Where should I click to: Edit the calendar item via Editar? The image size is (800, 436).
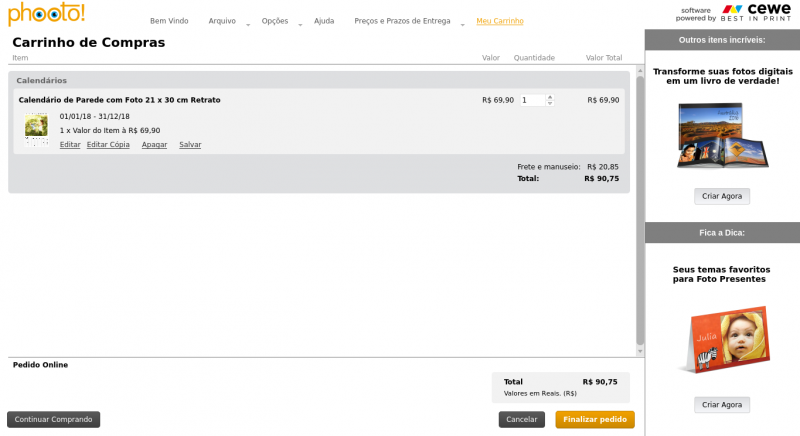[70, 145]
